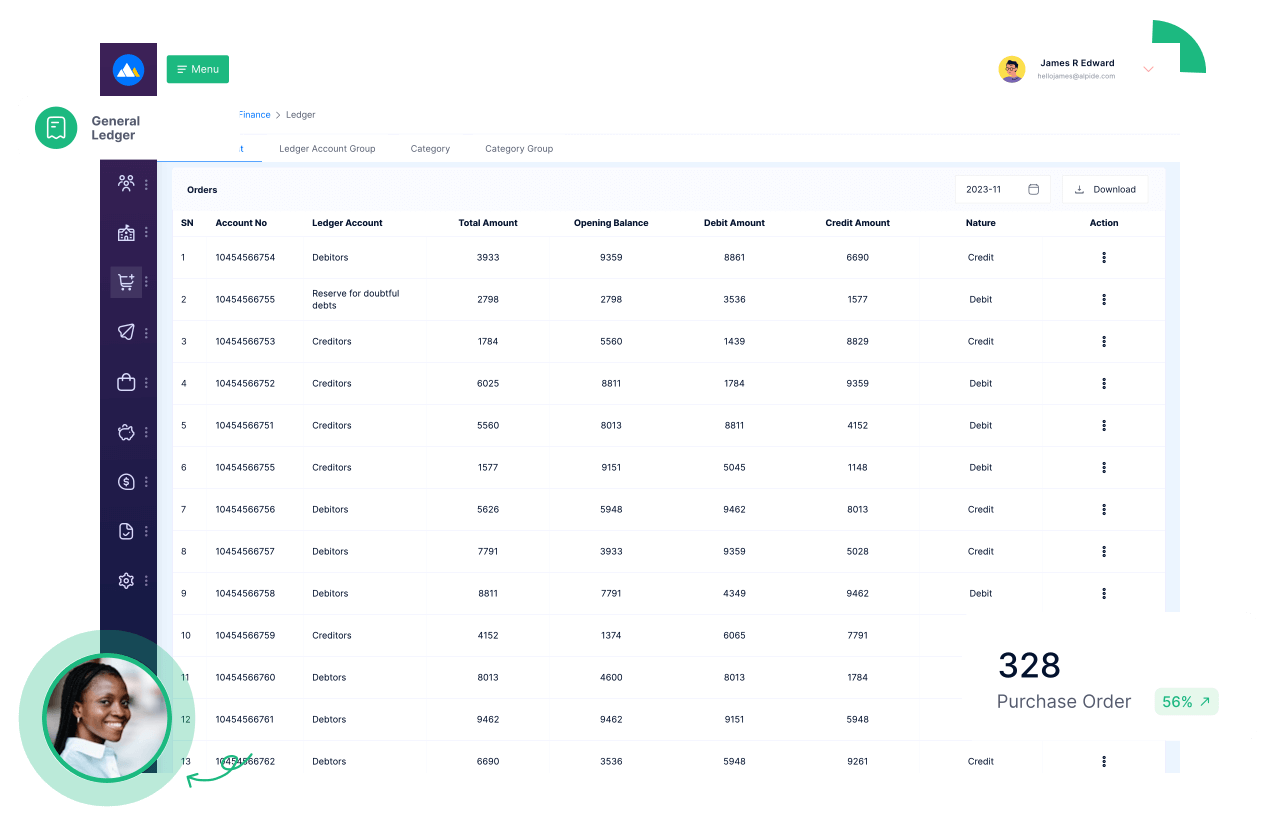This screenshot has width=1280, height=816.
Task: Click credit amount 8829
Action: click(857, 341)
